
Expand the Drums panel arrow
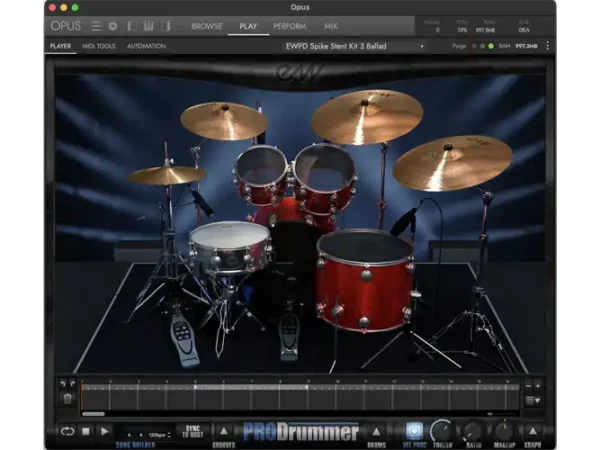376,432
